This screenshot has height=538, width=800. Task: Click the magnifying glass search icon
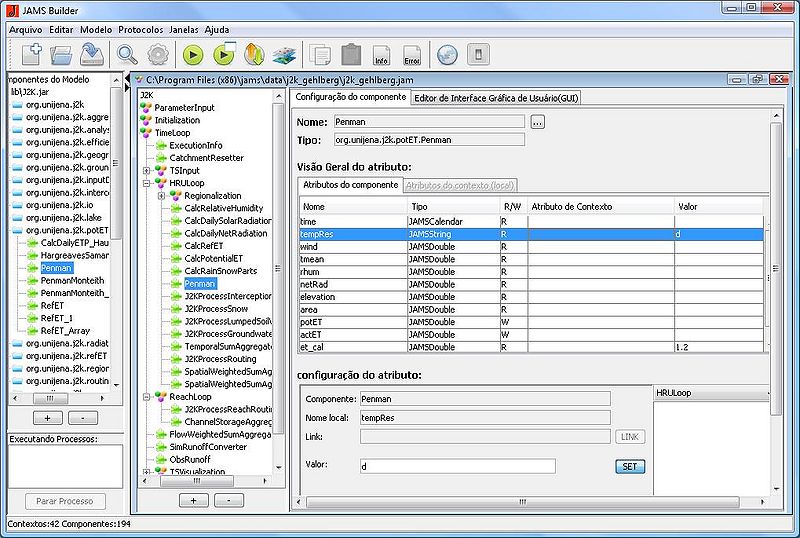point(128,54)
